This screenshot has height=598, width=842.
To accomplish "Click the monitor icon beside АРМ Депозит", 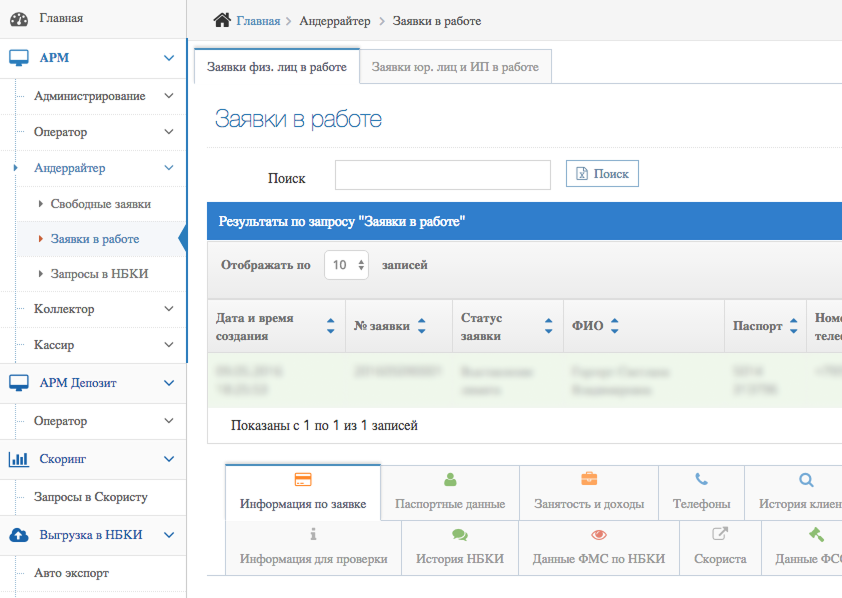I will [x=19, y=382].
